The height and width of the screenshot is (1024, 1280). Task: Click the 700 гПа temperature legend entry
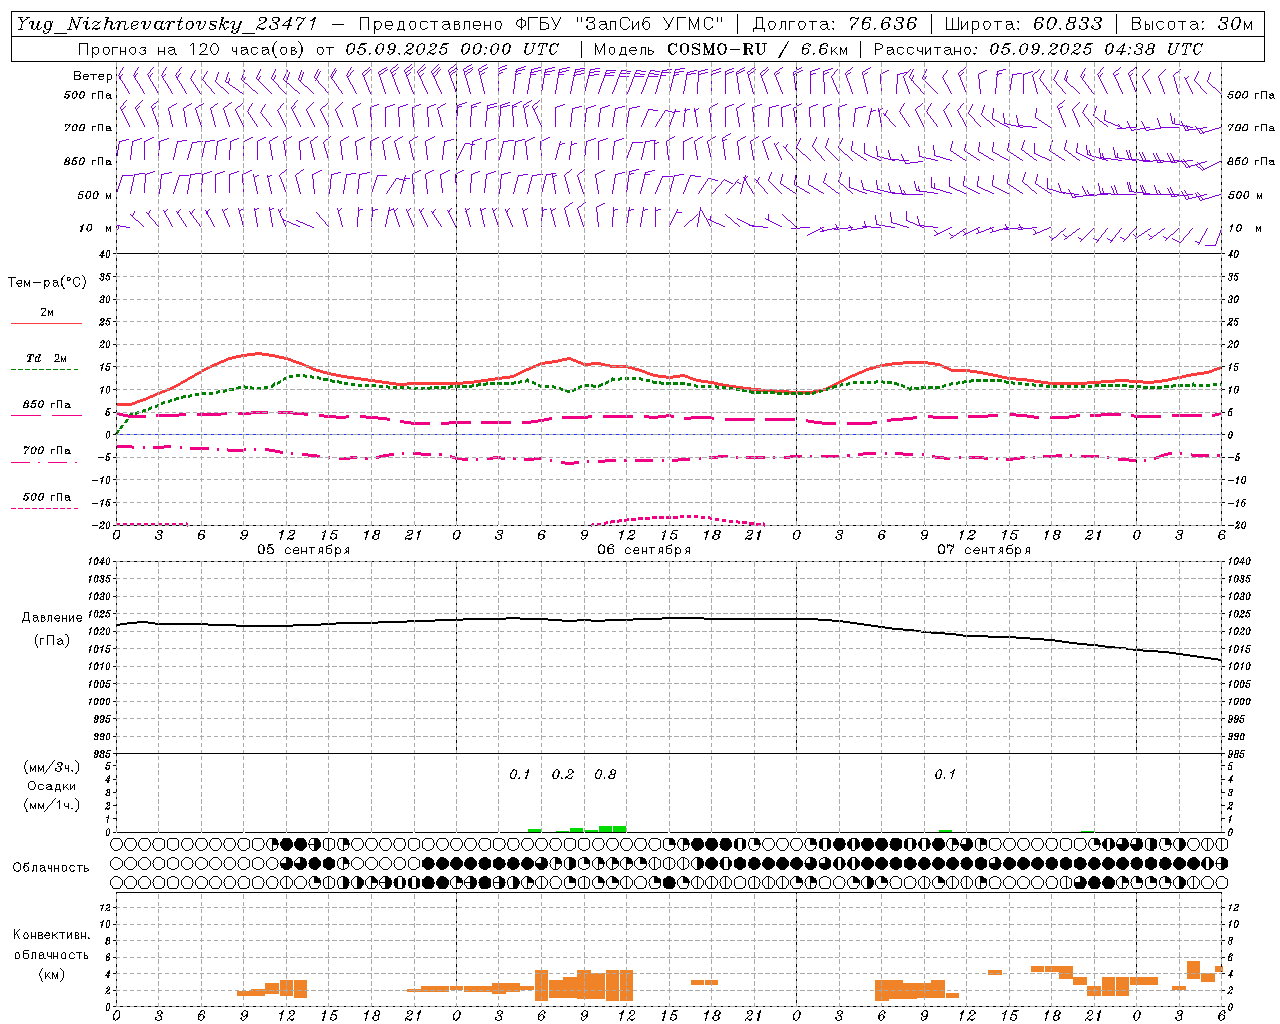[46, 454]
